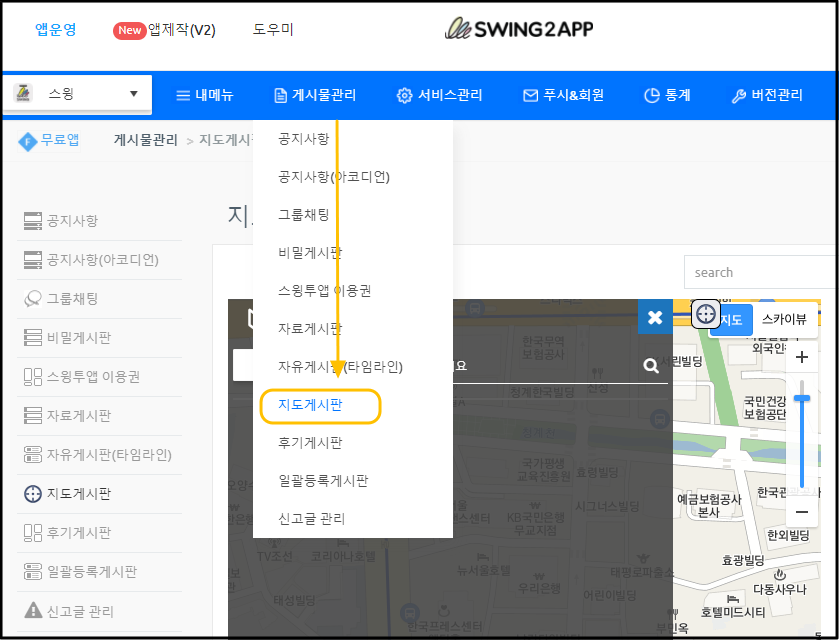Open the 게시물관리 dropdown menu
Screen dimensions: 839x640
pyautogui.click(x=314, y=96)
